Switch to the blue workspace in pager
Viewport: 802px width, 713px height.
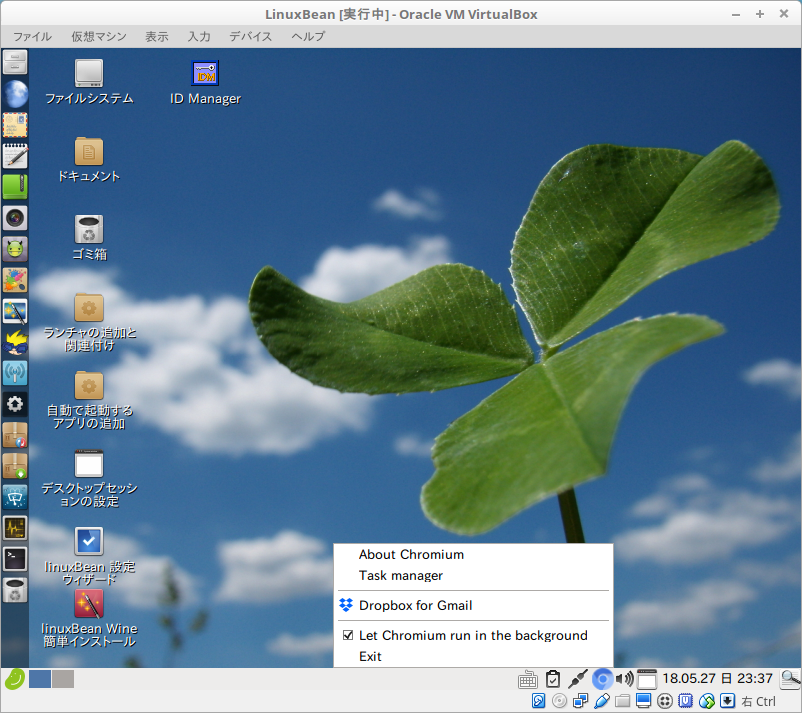pyautogui.click(x=40, y=679)
